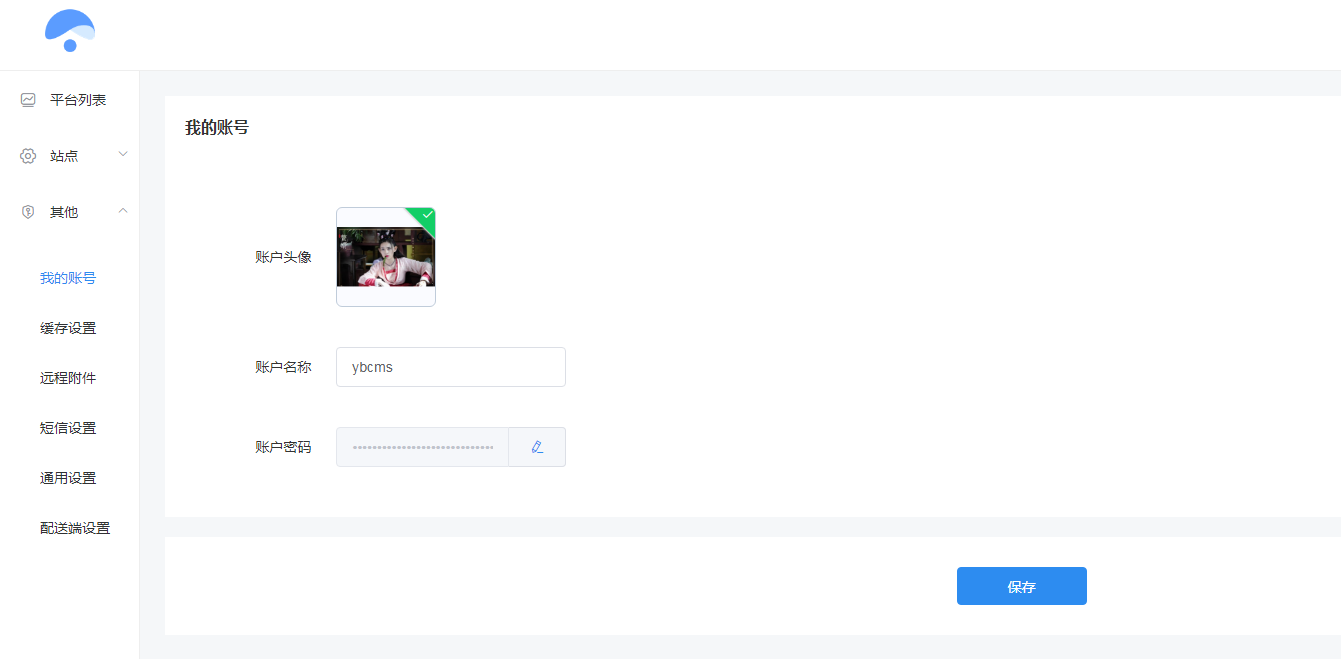
Task: Click the 保存 button
Action: pos(1022,586)
